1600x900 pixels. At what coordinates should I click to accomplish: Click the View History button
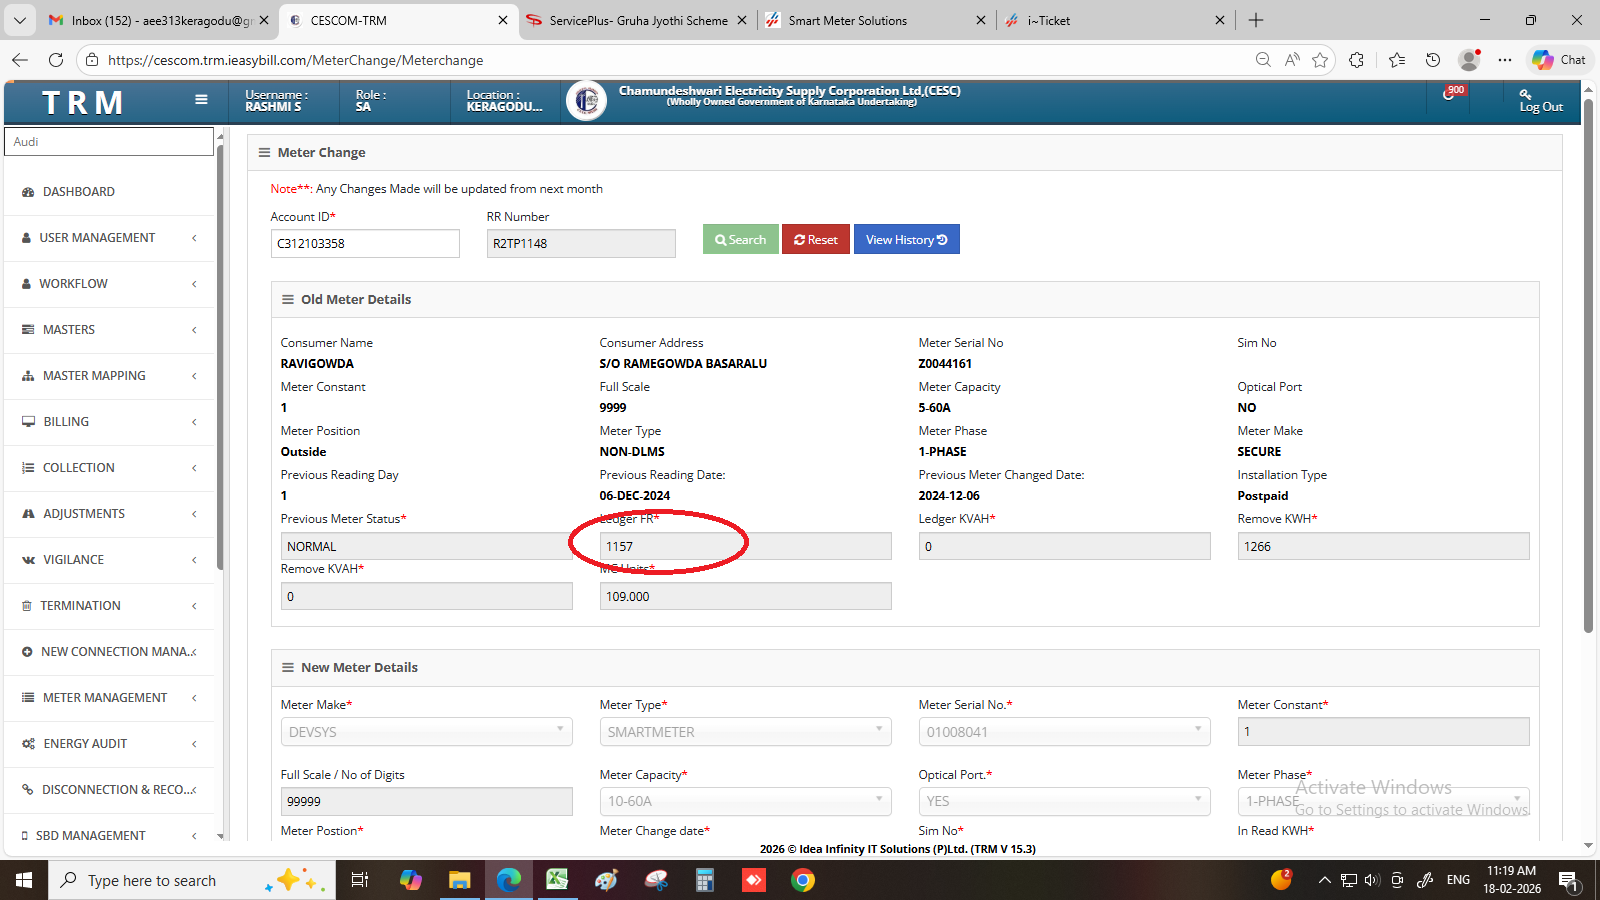(x=906, y=240)
